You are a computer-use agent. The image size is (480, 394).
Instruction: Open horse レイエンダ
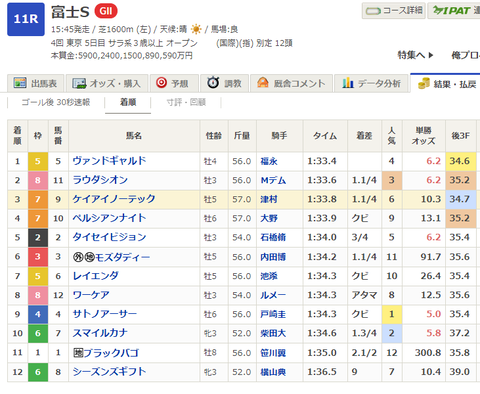95,276
